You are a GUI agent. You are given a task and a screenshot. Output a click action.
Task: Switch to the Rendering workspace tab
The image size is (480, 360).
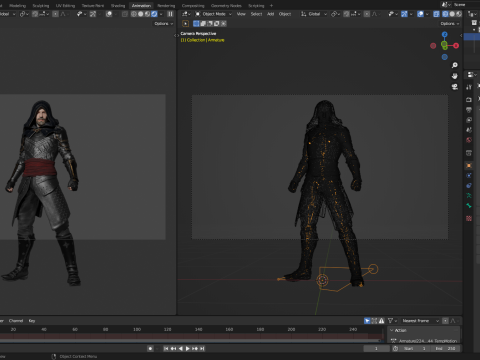pyautogui.click(x=166, y=6)
